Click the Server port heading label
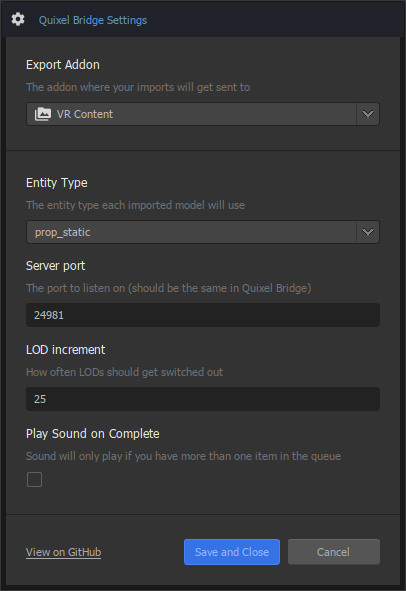 tap(55, 266)
